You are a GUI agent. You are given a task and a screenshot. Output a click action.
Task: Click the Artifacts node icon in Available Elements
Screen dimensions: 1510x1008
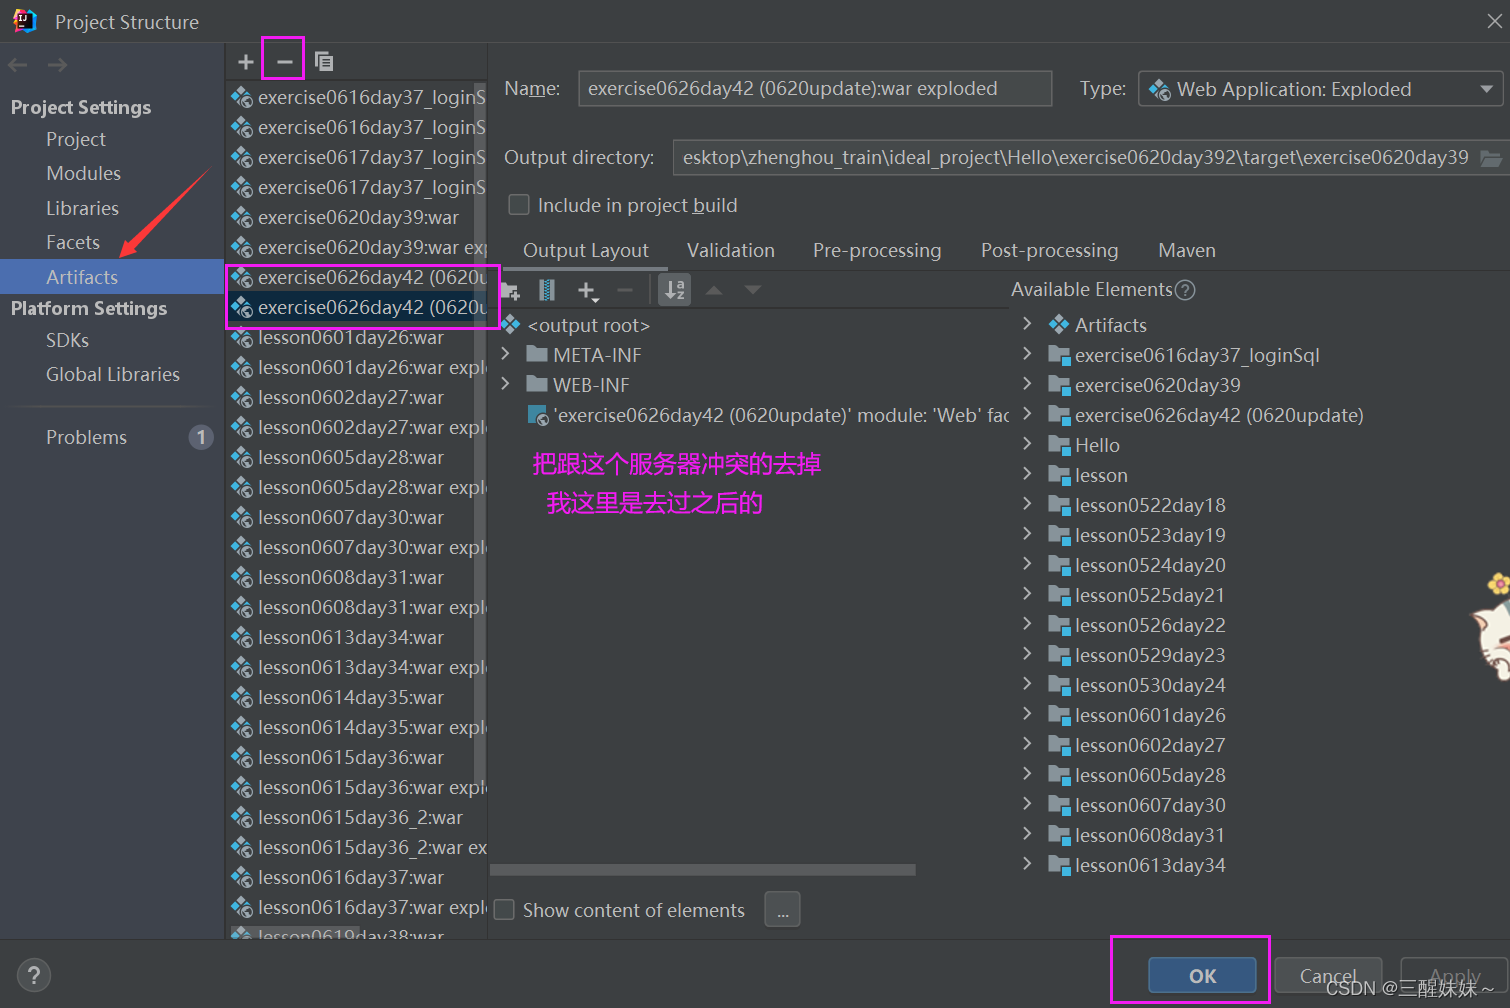pos(1059,325)
